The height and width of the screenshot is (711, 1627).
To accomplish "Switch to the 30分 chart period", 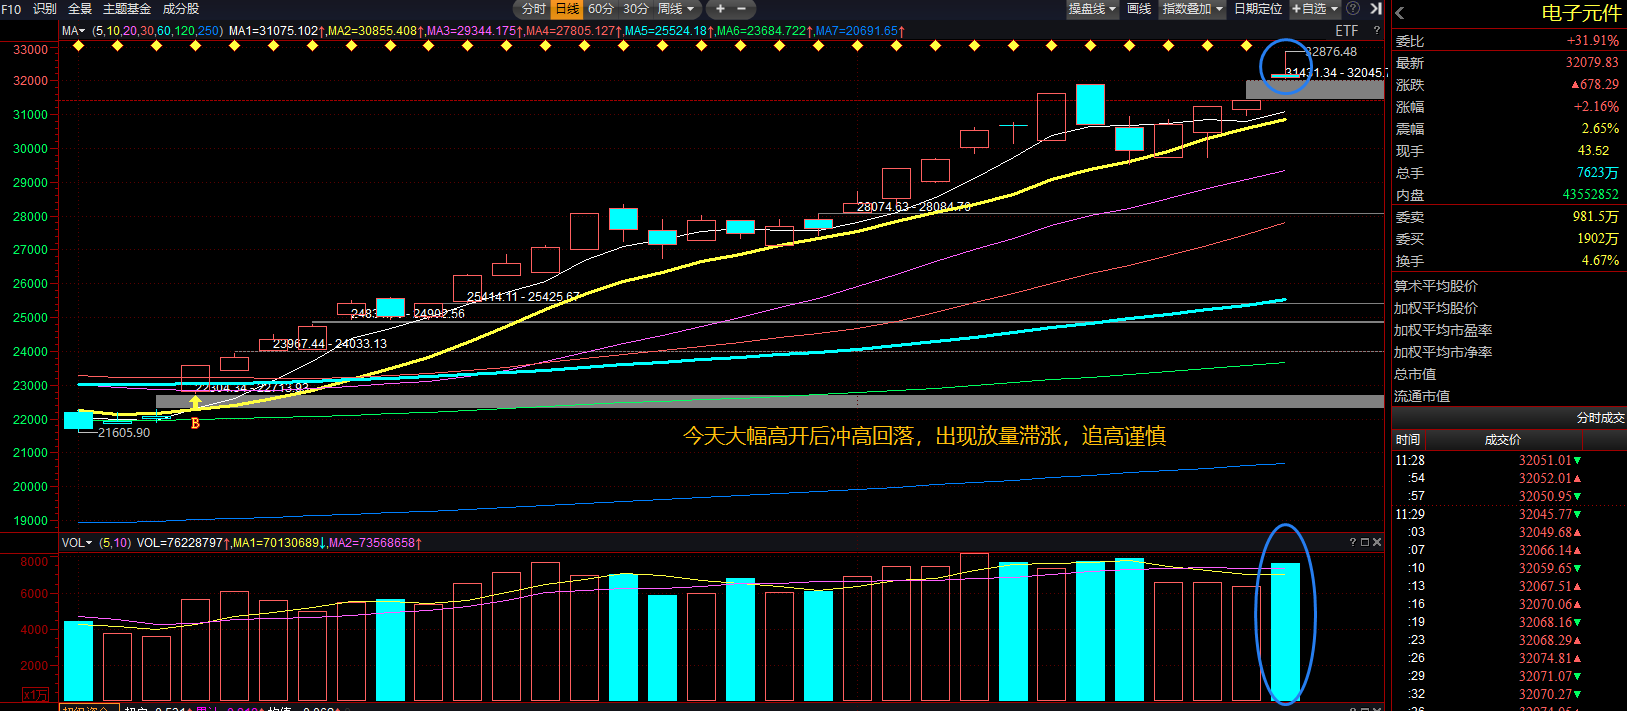I will tap(636, 9).
